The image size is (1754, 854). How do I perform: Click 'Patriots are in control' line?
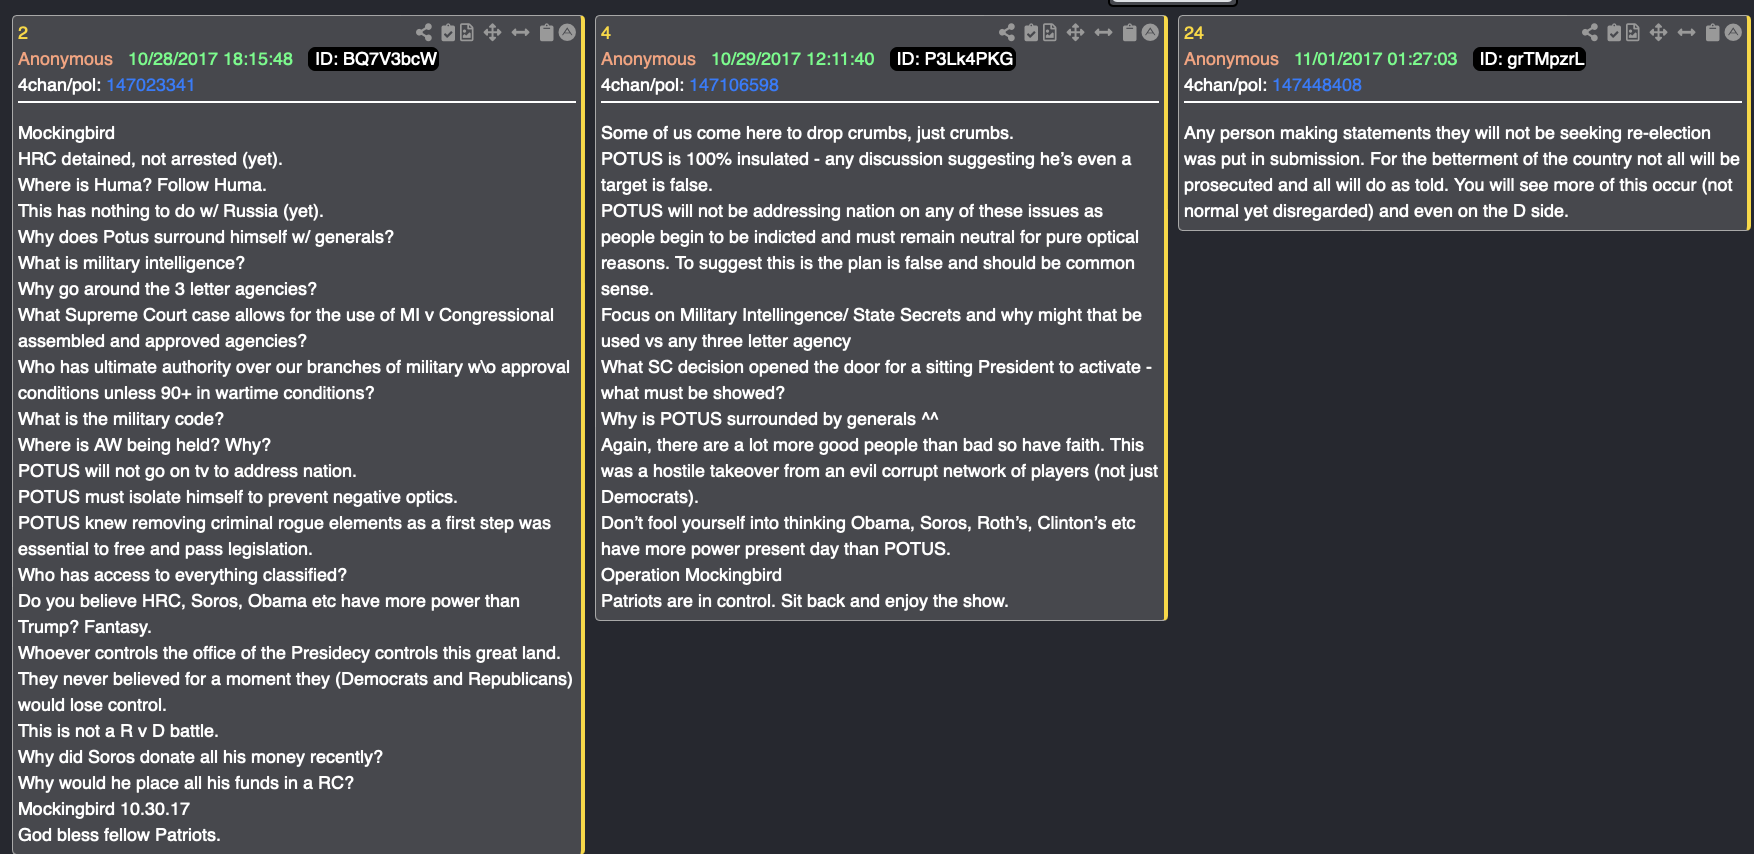[804, 601]
